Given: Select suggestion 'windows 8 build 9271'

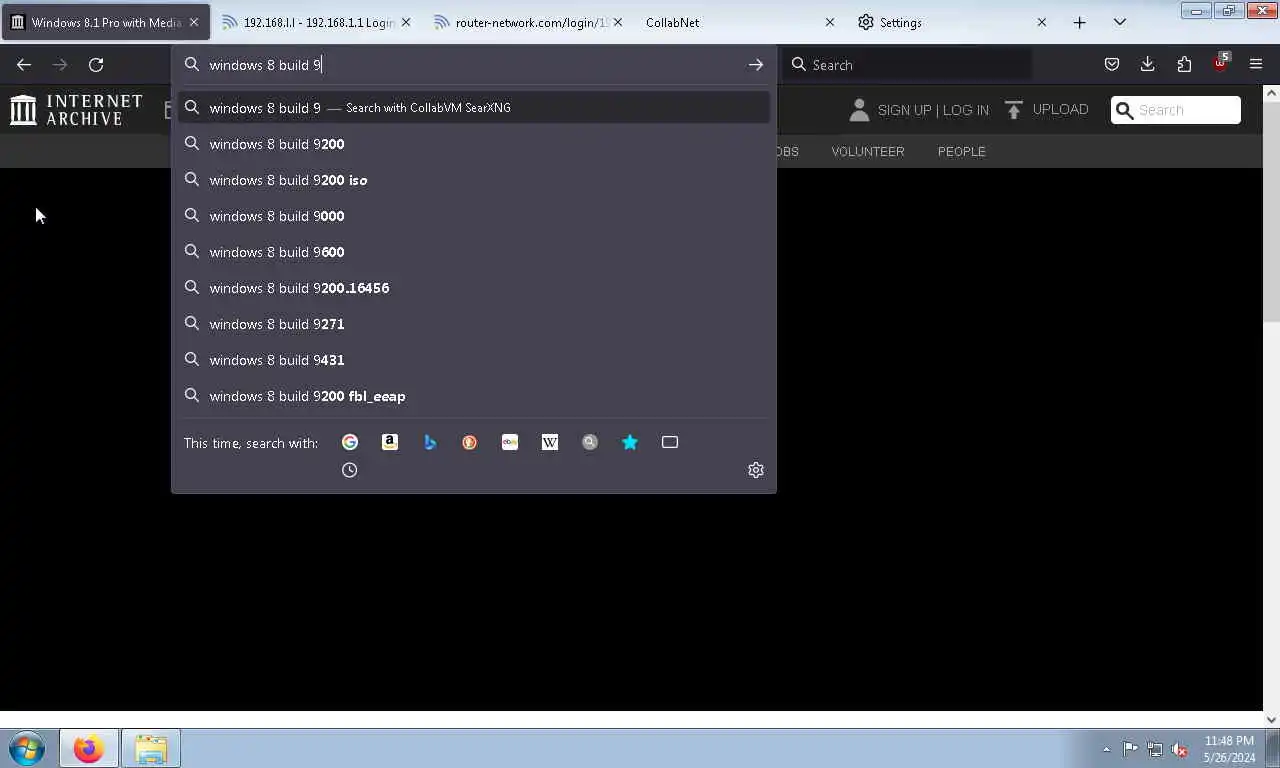Looking at the screenshot, I should pyautogui.click(x=474, y=324).
